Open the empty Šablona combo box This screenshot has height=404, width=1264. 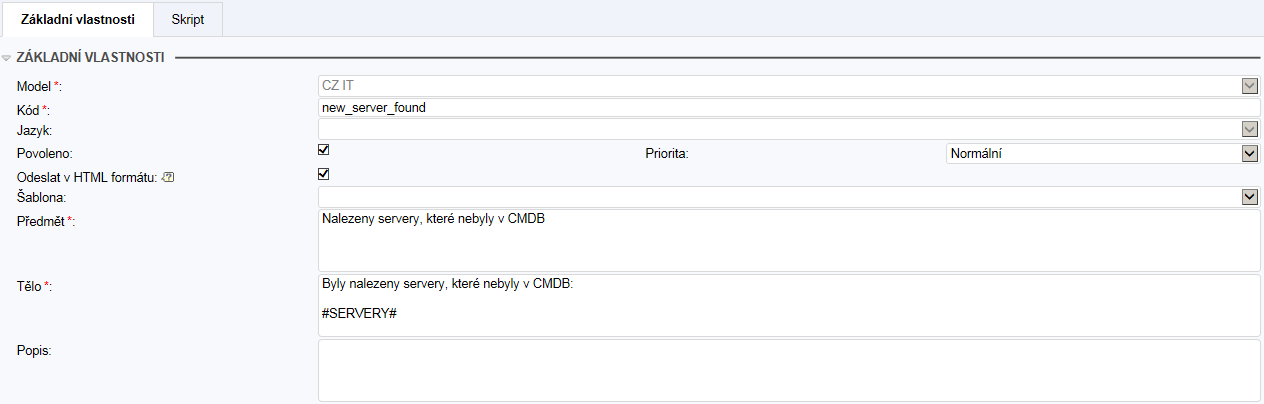pos(780,197)
